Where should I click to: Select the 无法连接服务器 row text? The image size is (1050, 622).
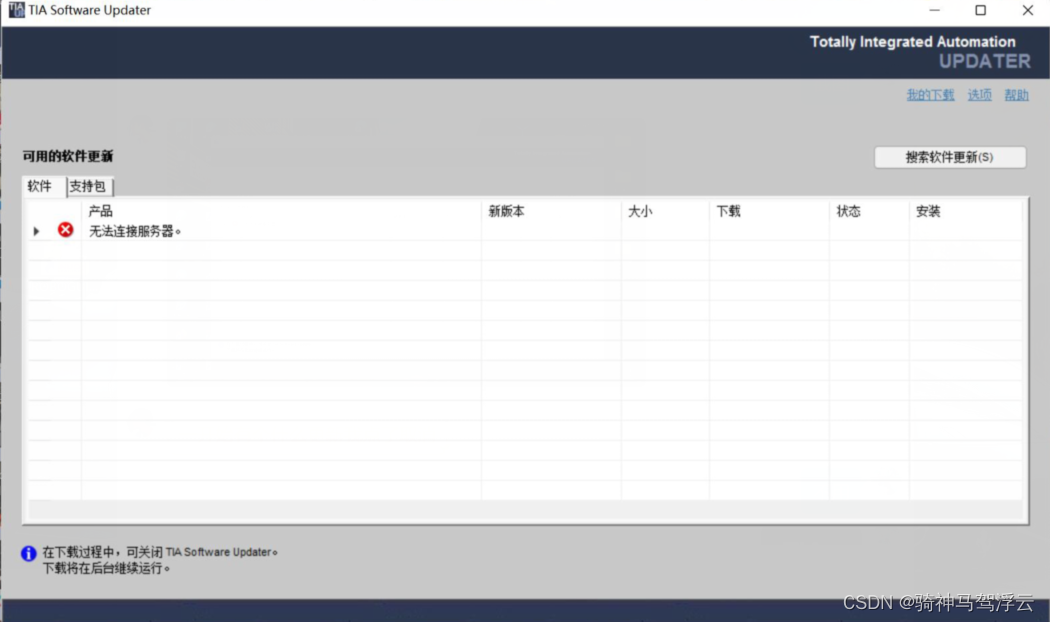point(135,231)
